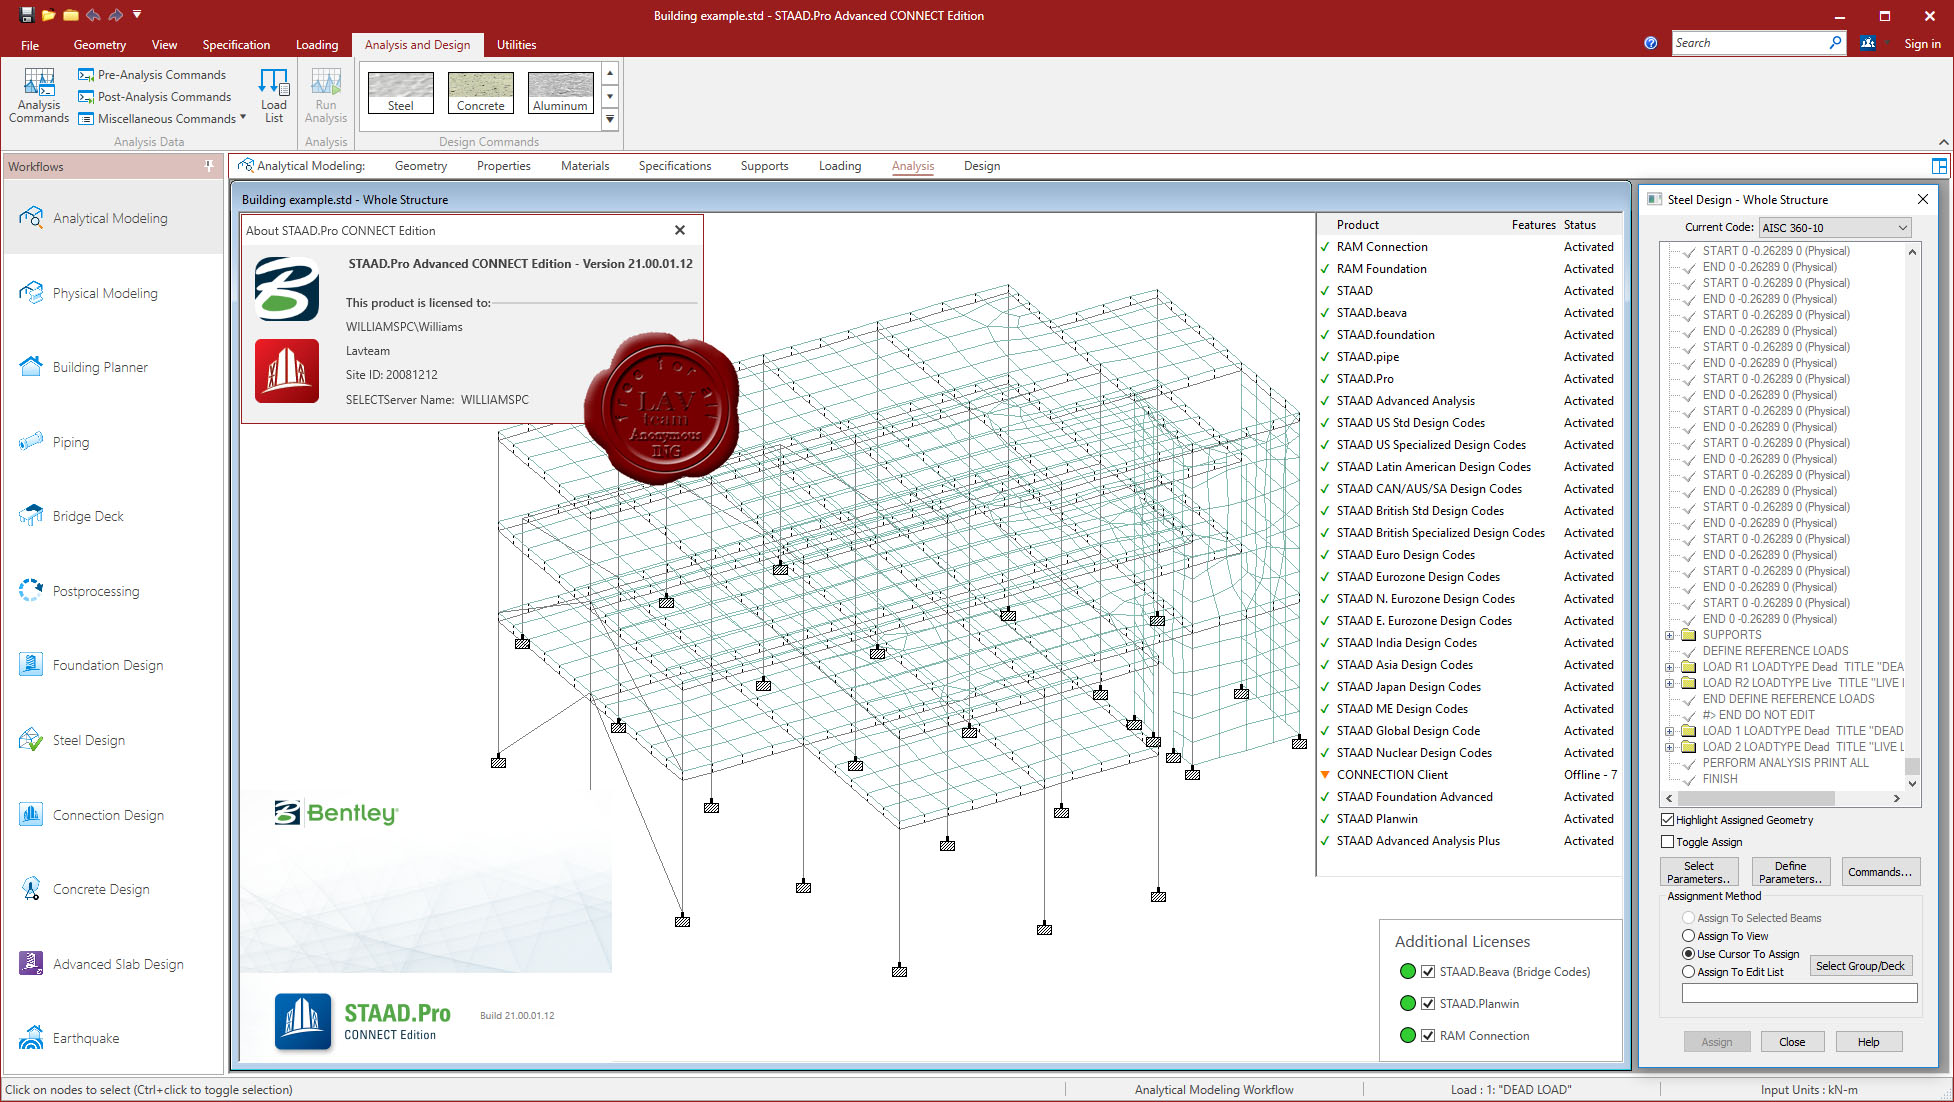Click the Select Parameters button

click(1699, 872)
